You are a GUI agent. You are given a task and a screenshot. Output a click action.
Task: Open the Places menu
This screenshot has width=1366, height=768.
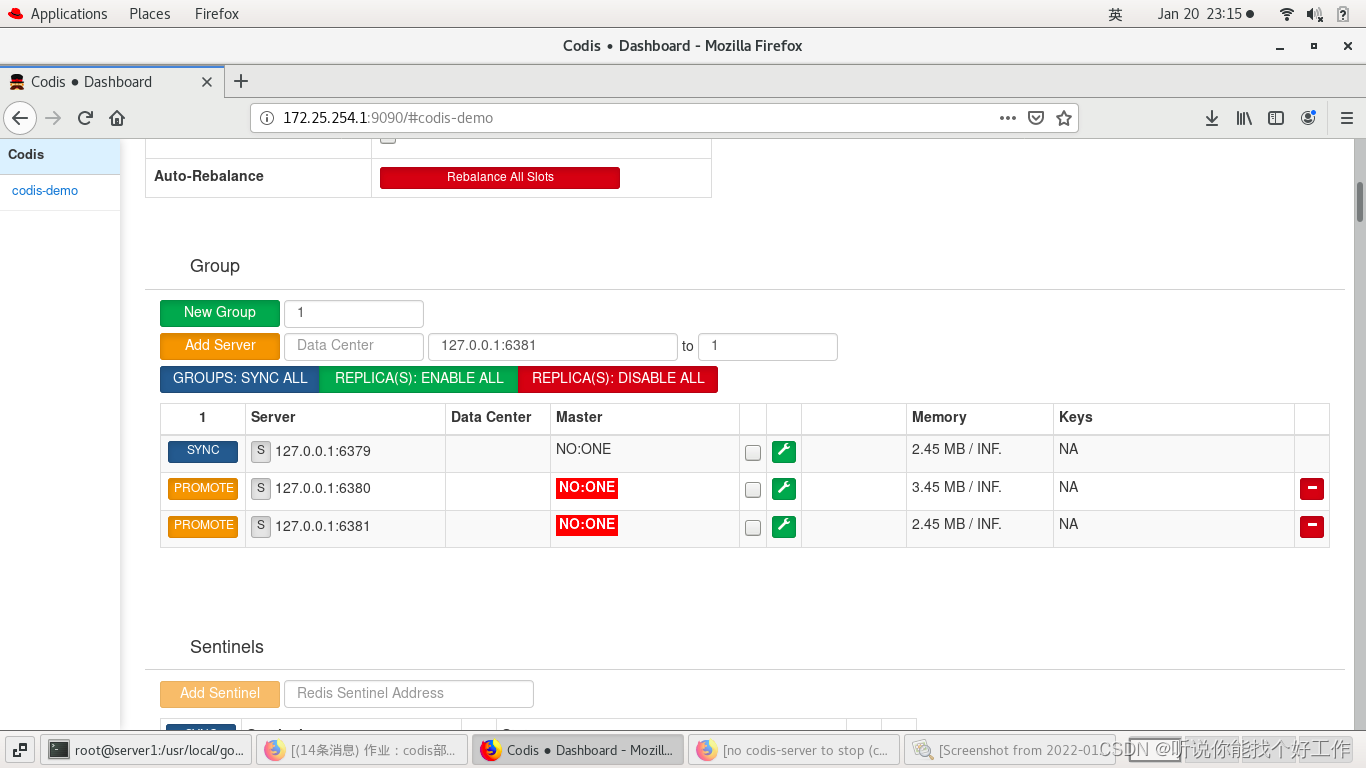(149, 14)
